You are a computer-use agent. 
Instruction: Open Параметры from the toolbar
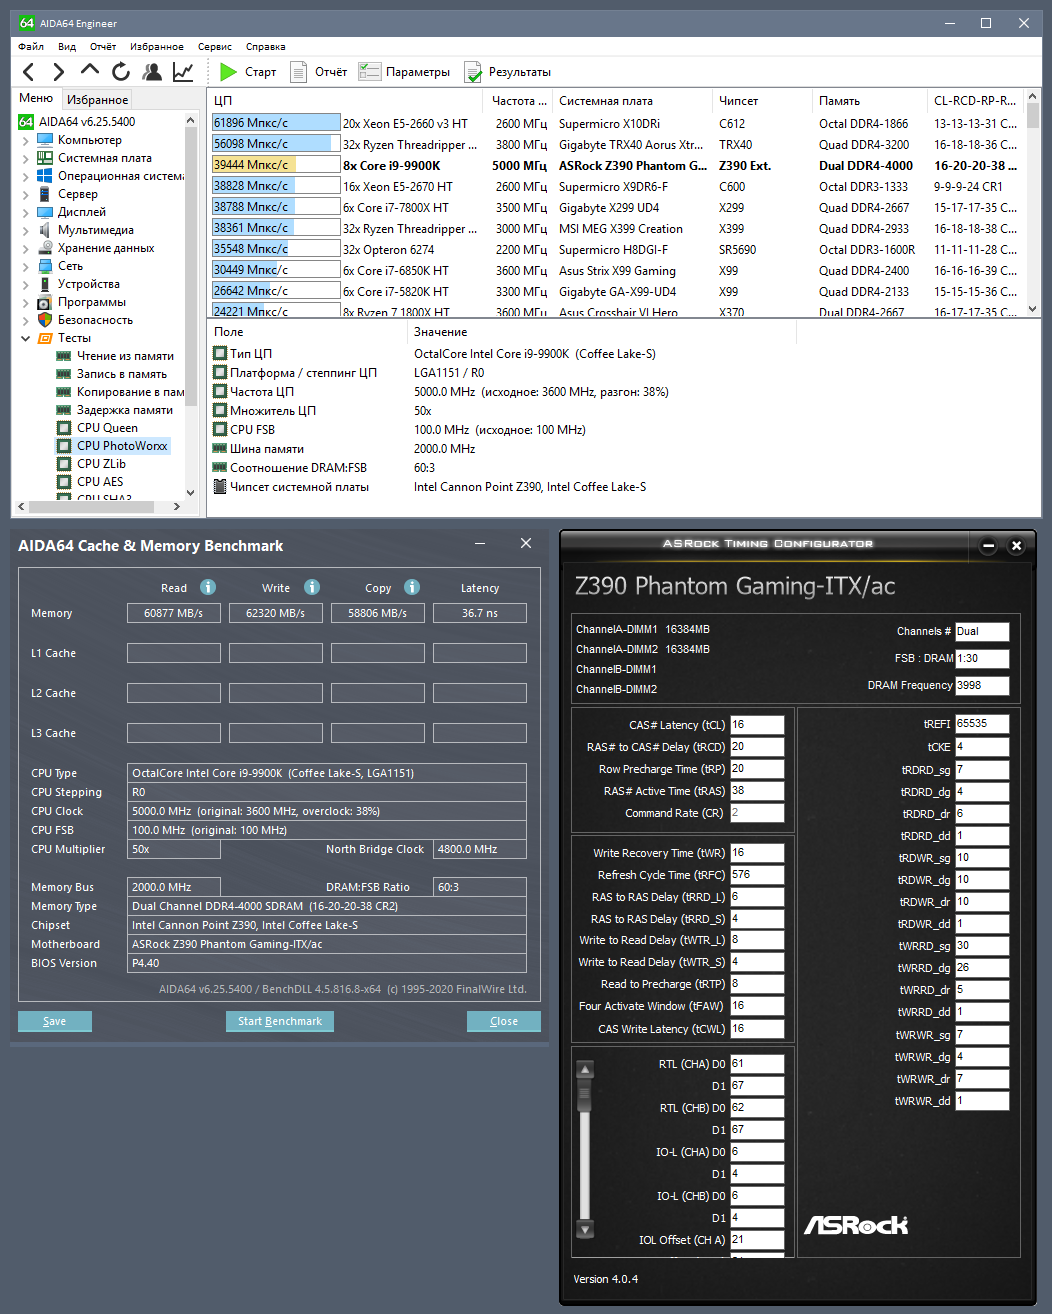pyautogui.click(x=404, y=72)
